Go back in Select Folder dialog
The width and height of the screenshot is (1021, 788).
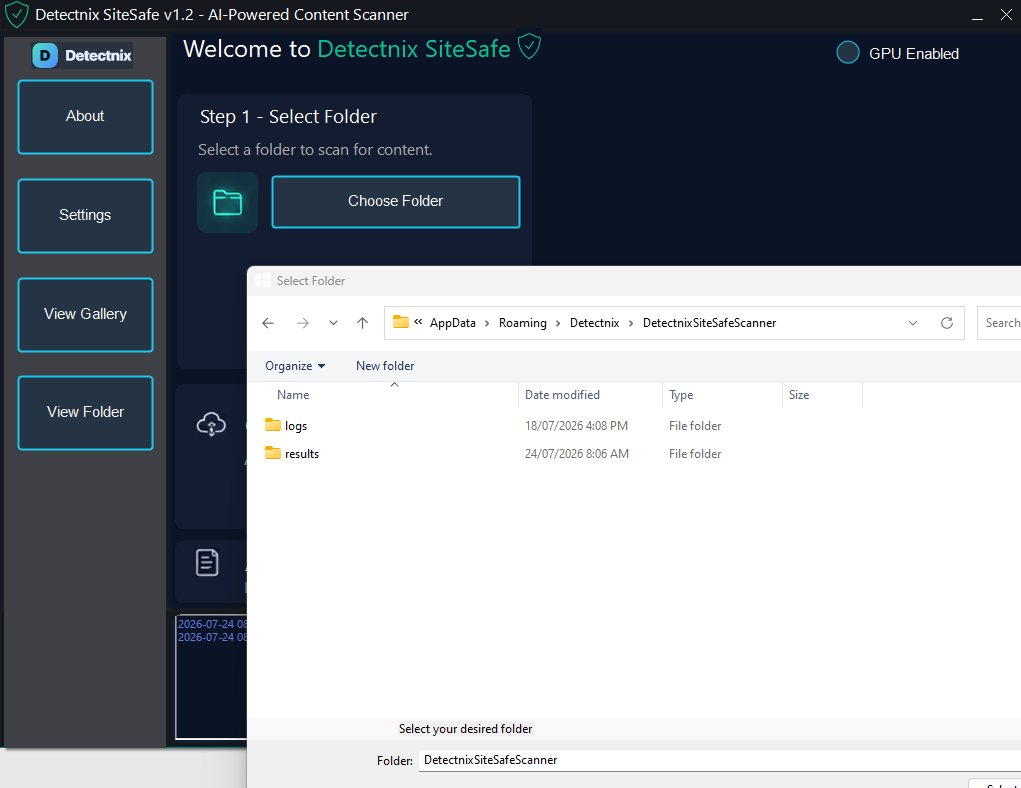268,323
